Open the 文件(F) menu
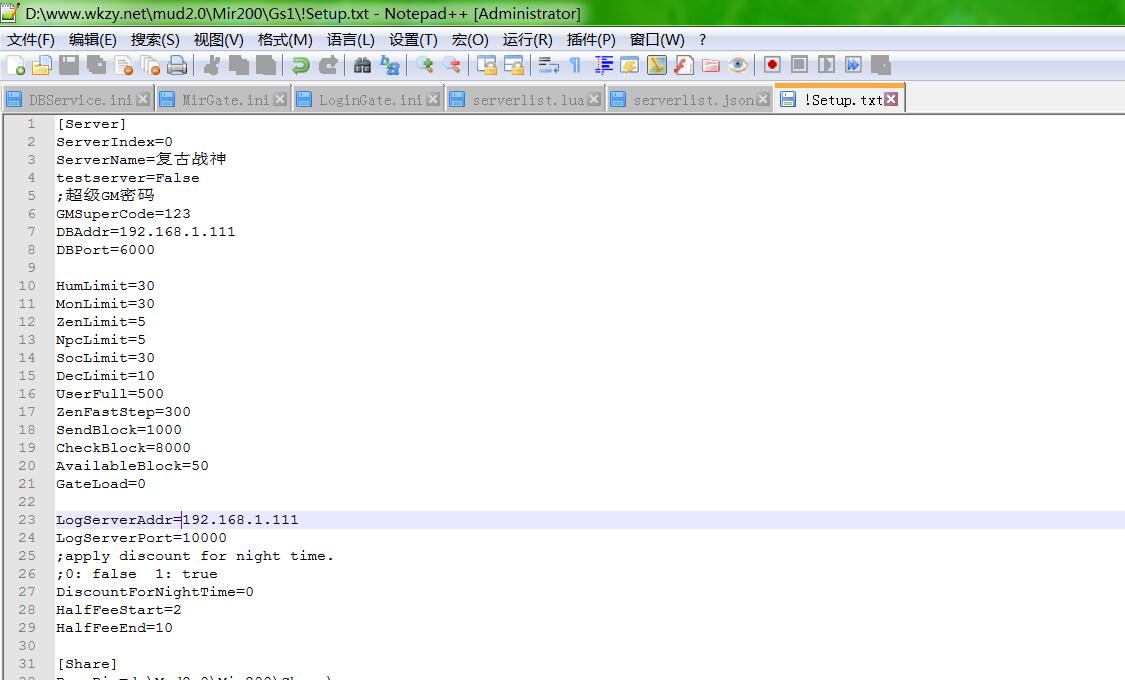The width and height of the screenshot is (1125, 680). point(31,40)
